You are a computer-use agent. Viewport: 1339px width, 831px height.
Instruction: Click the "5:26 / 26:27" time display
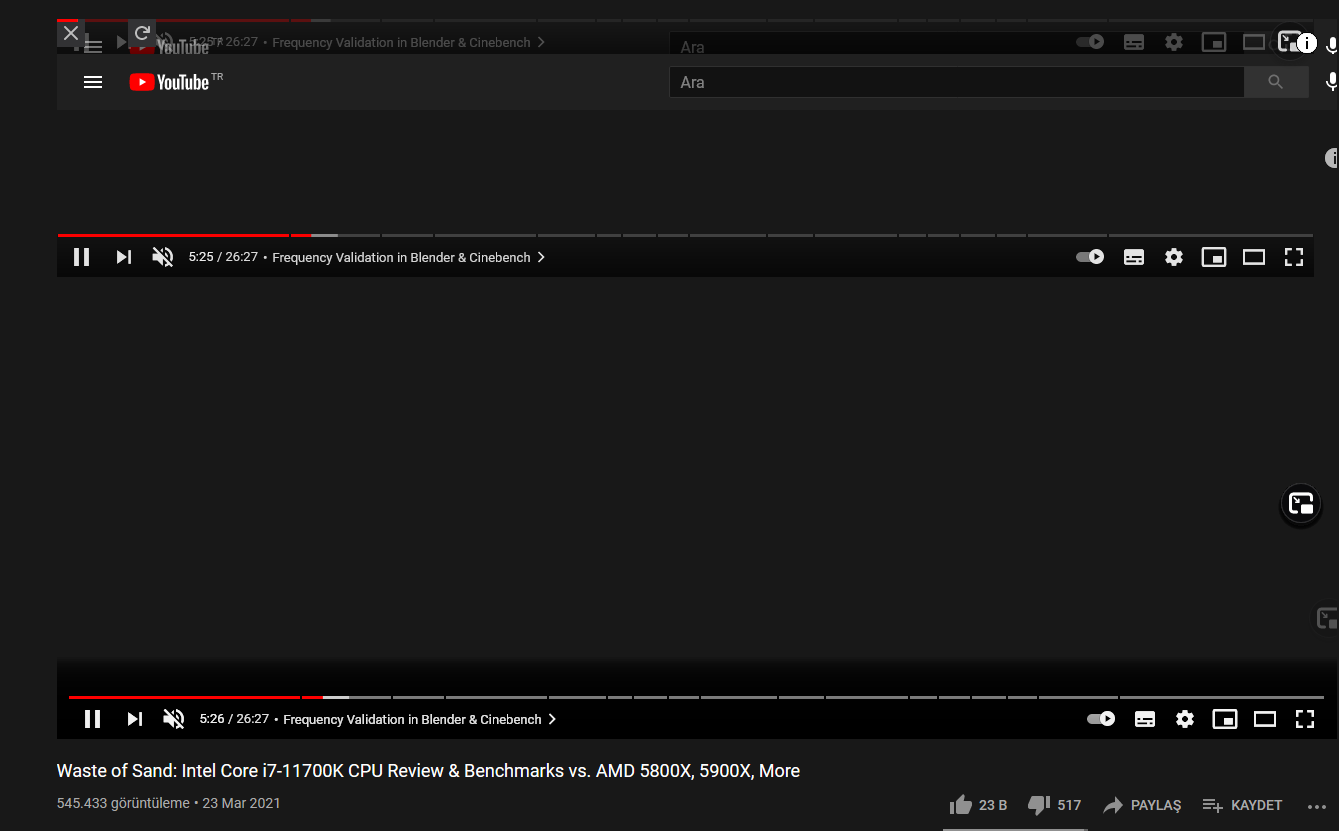[x=234, y=719]
